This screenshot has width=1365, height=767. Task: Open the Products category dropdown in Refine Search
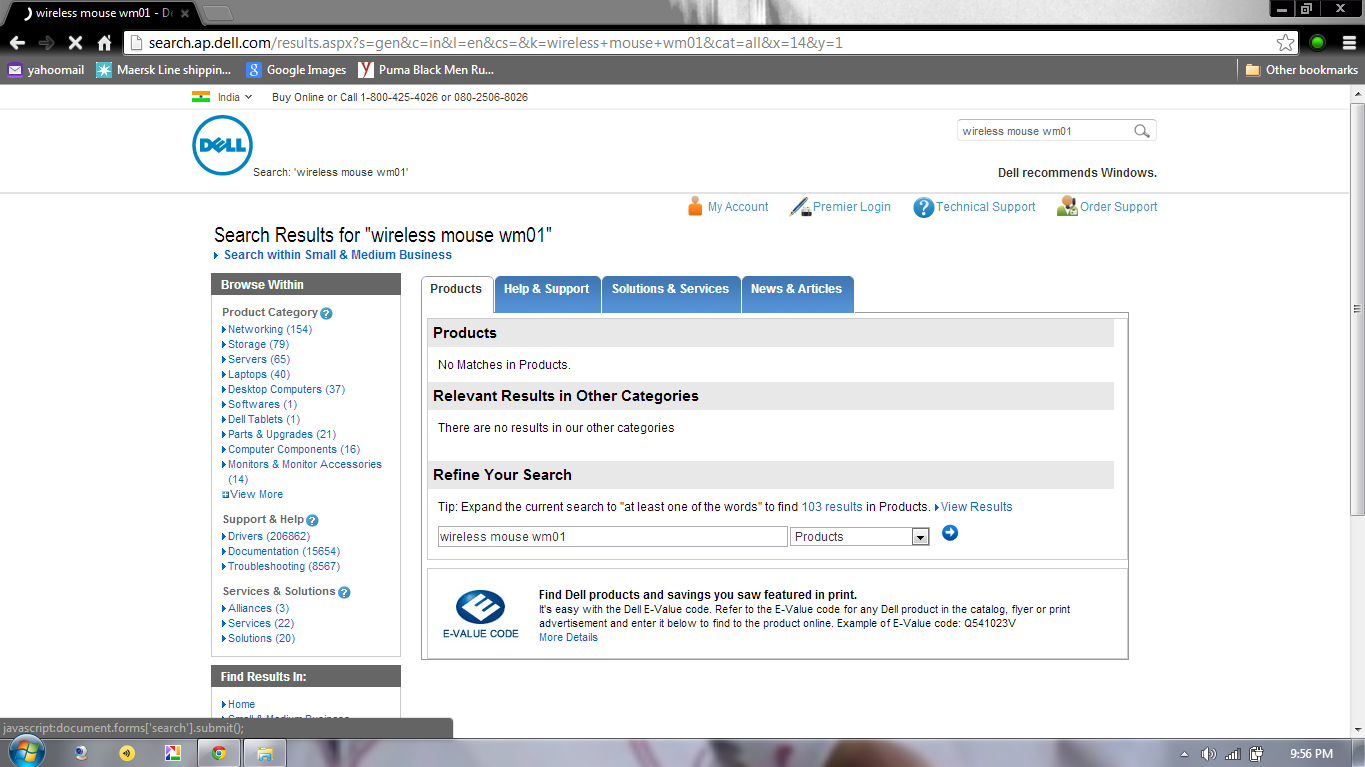coord(920,537)
